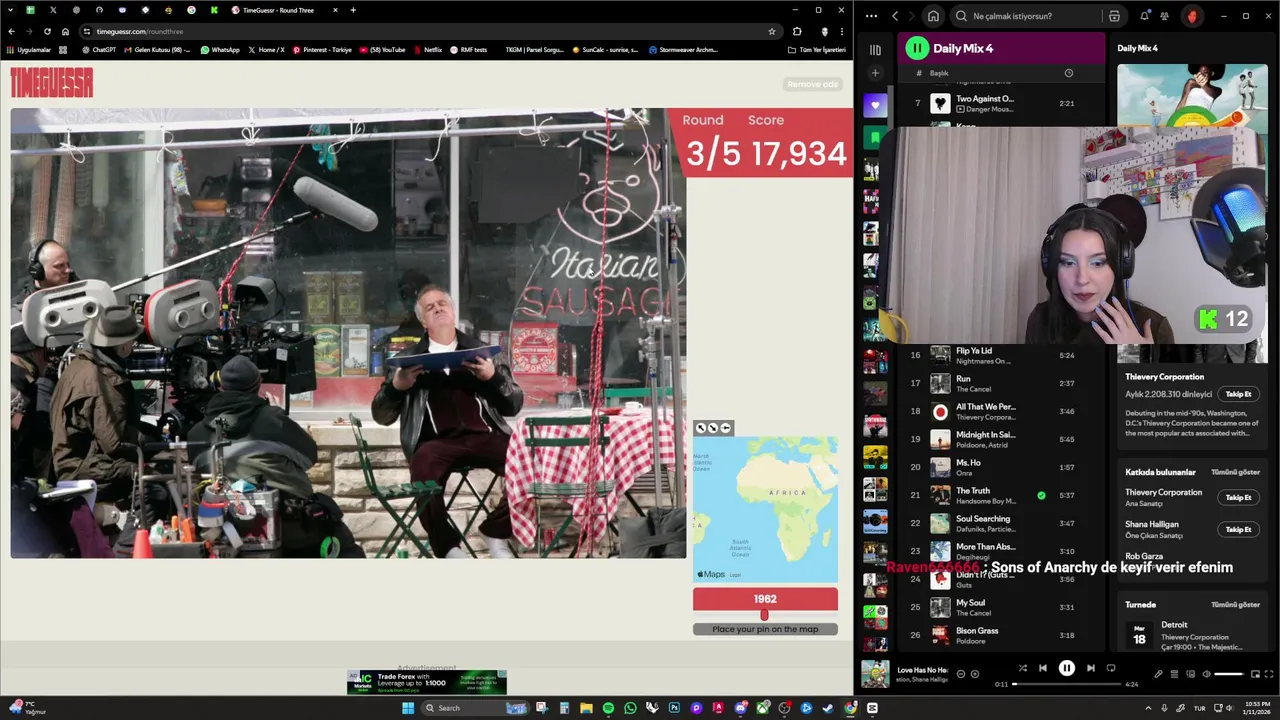Open WhatsApp bookmark
The height and width of the screenshot is (720, 1280).
[x=219, y=49]
